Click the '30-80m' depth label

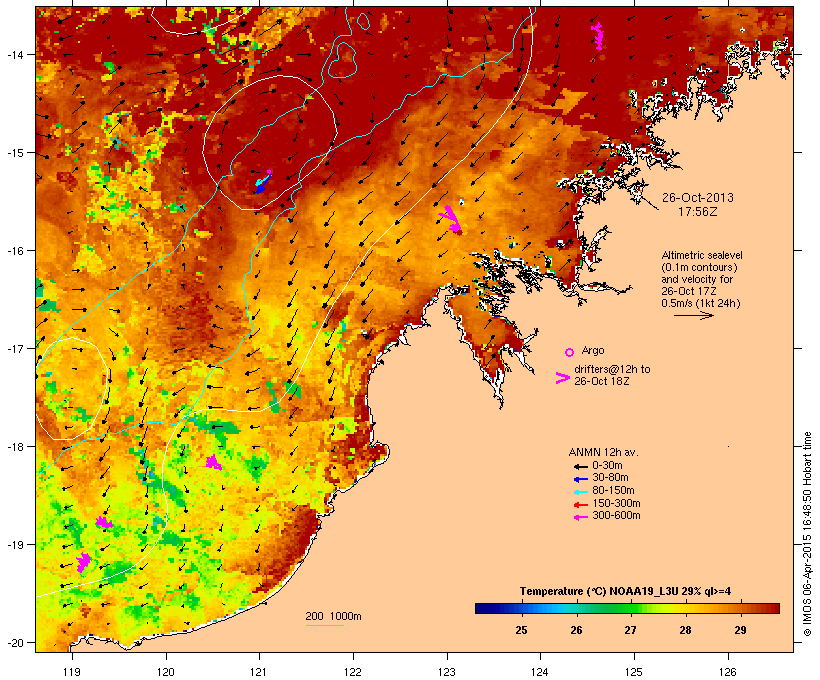[610, 478]
